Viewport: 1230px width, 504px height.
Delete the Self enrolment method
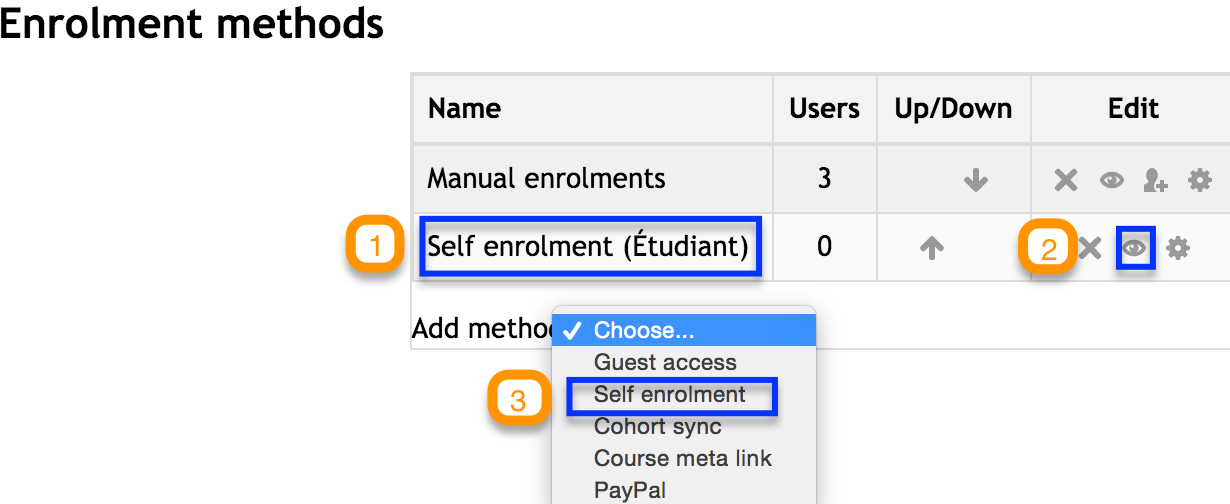(x=1090, y=248)
